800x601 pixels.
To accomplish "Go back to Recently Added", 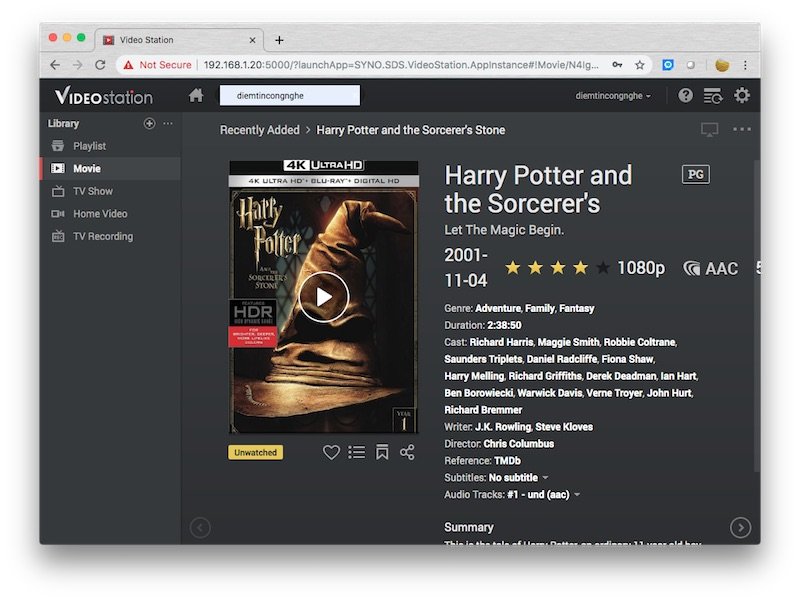I will pyautogui.click(x=260, y=130).
